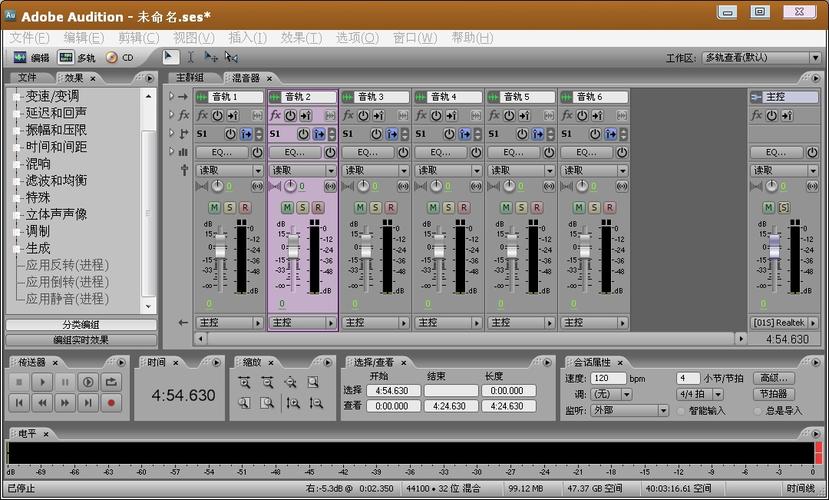Open the 文件(F) menu
Viewport: 829px width, 500px height.
pyautogui.click(x=30, y=38)
